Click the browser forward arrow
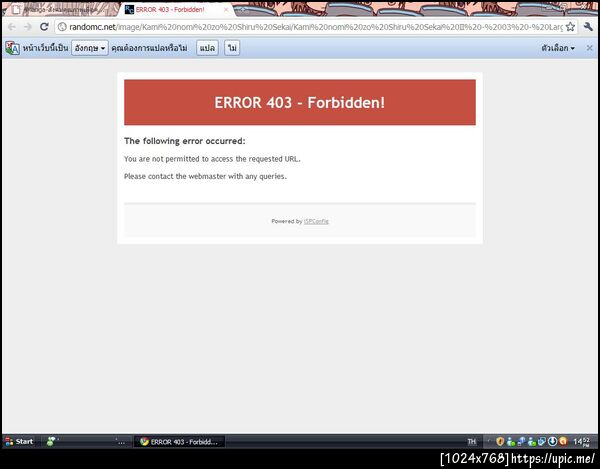 [28, 27]
